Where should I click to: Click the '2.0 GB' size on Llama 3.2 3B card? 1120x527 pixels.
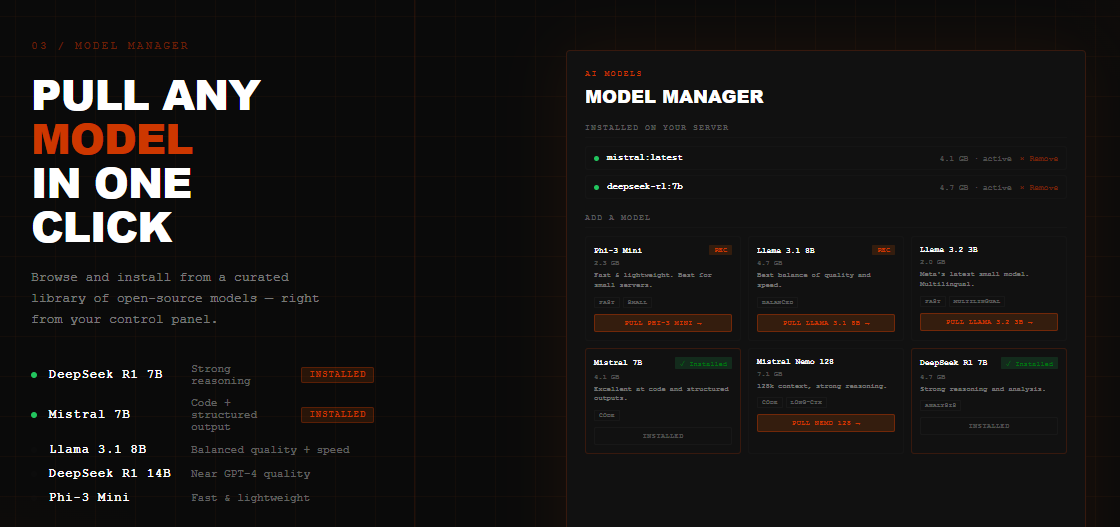932,262
